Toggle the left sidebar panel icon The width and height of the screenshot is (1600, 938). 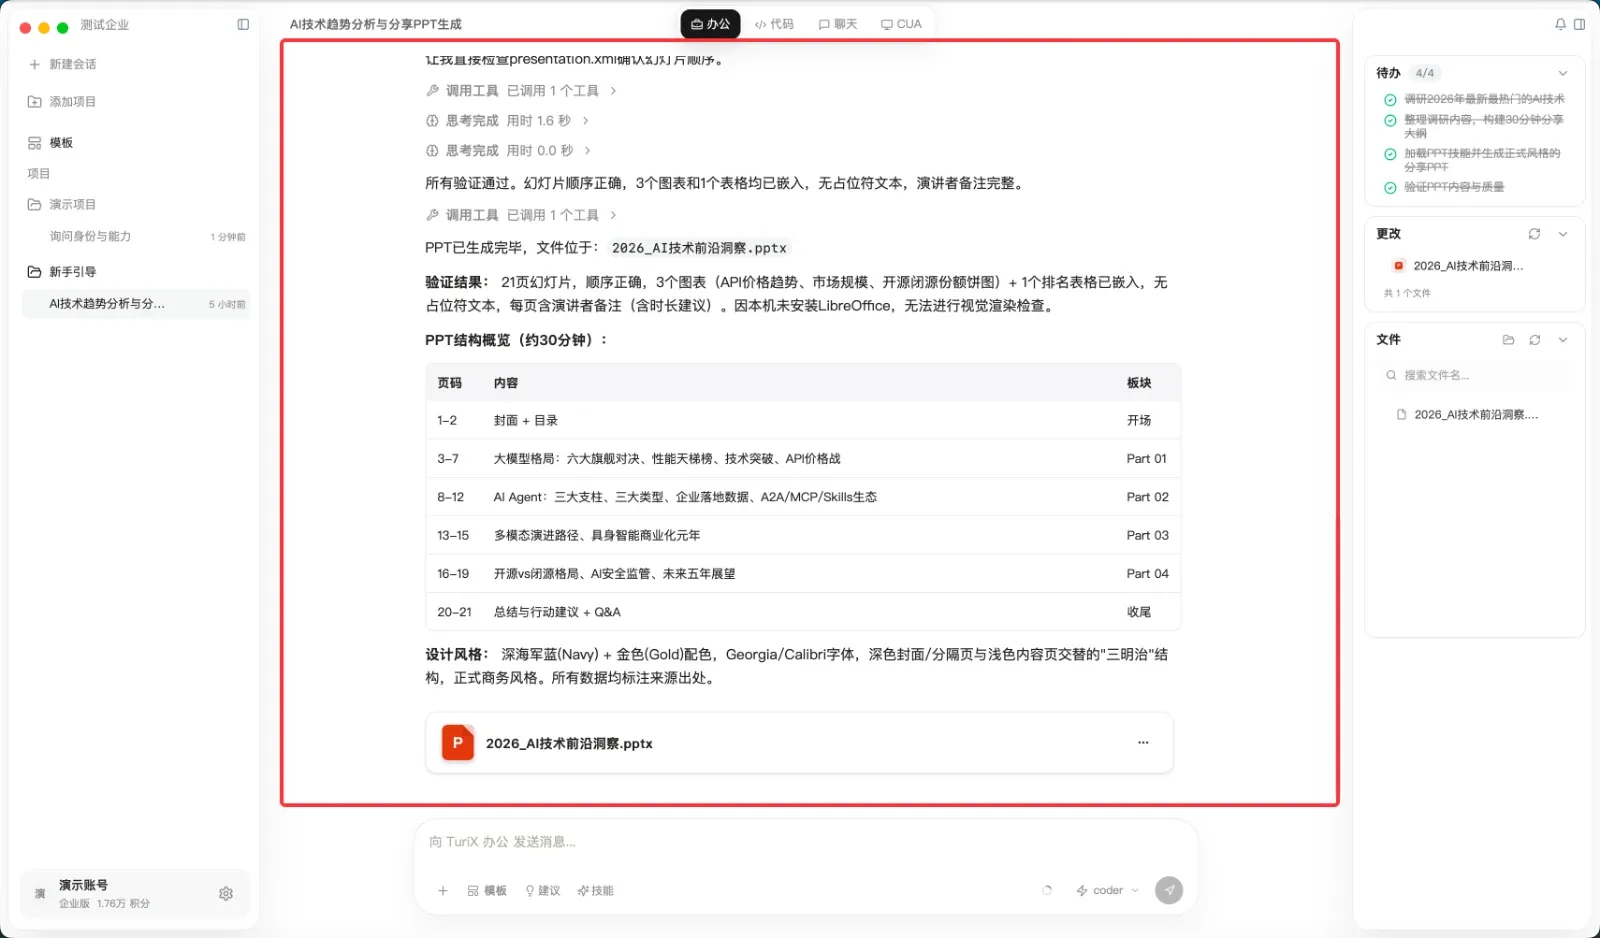[243, 25]
